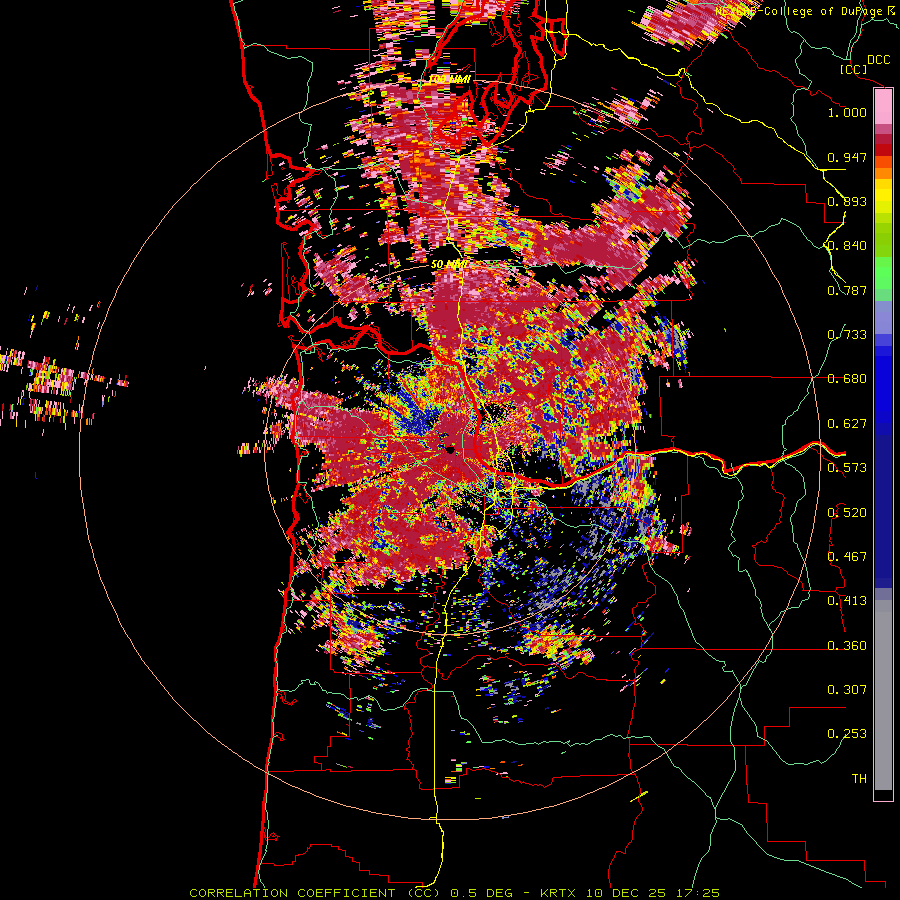900x900 pixels.
Task: Click the CORRELATION COEFFICIENT caption text
Action: 292,893
